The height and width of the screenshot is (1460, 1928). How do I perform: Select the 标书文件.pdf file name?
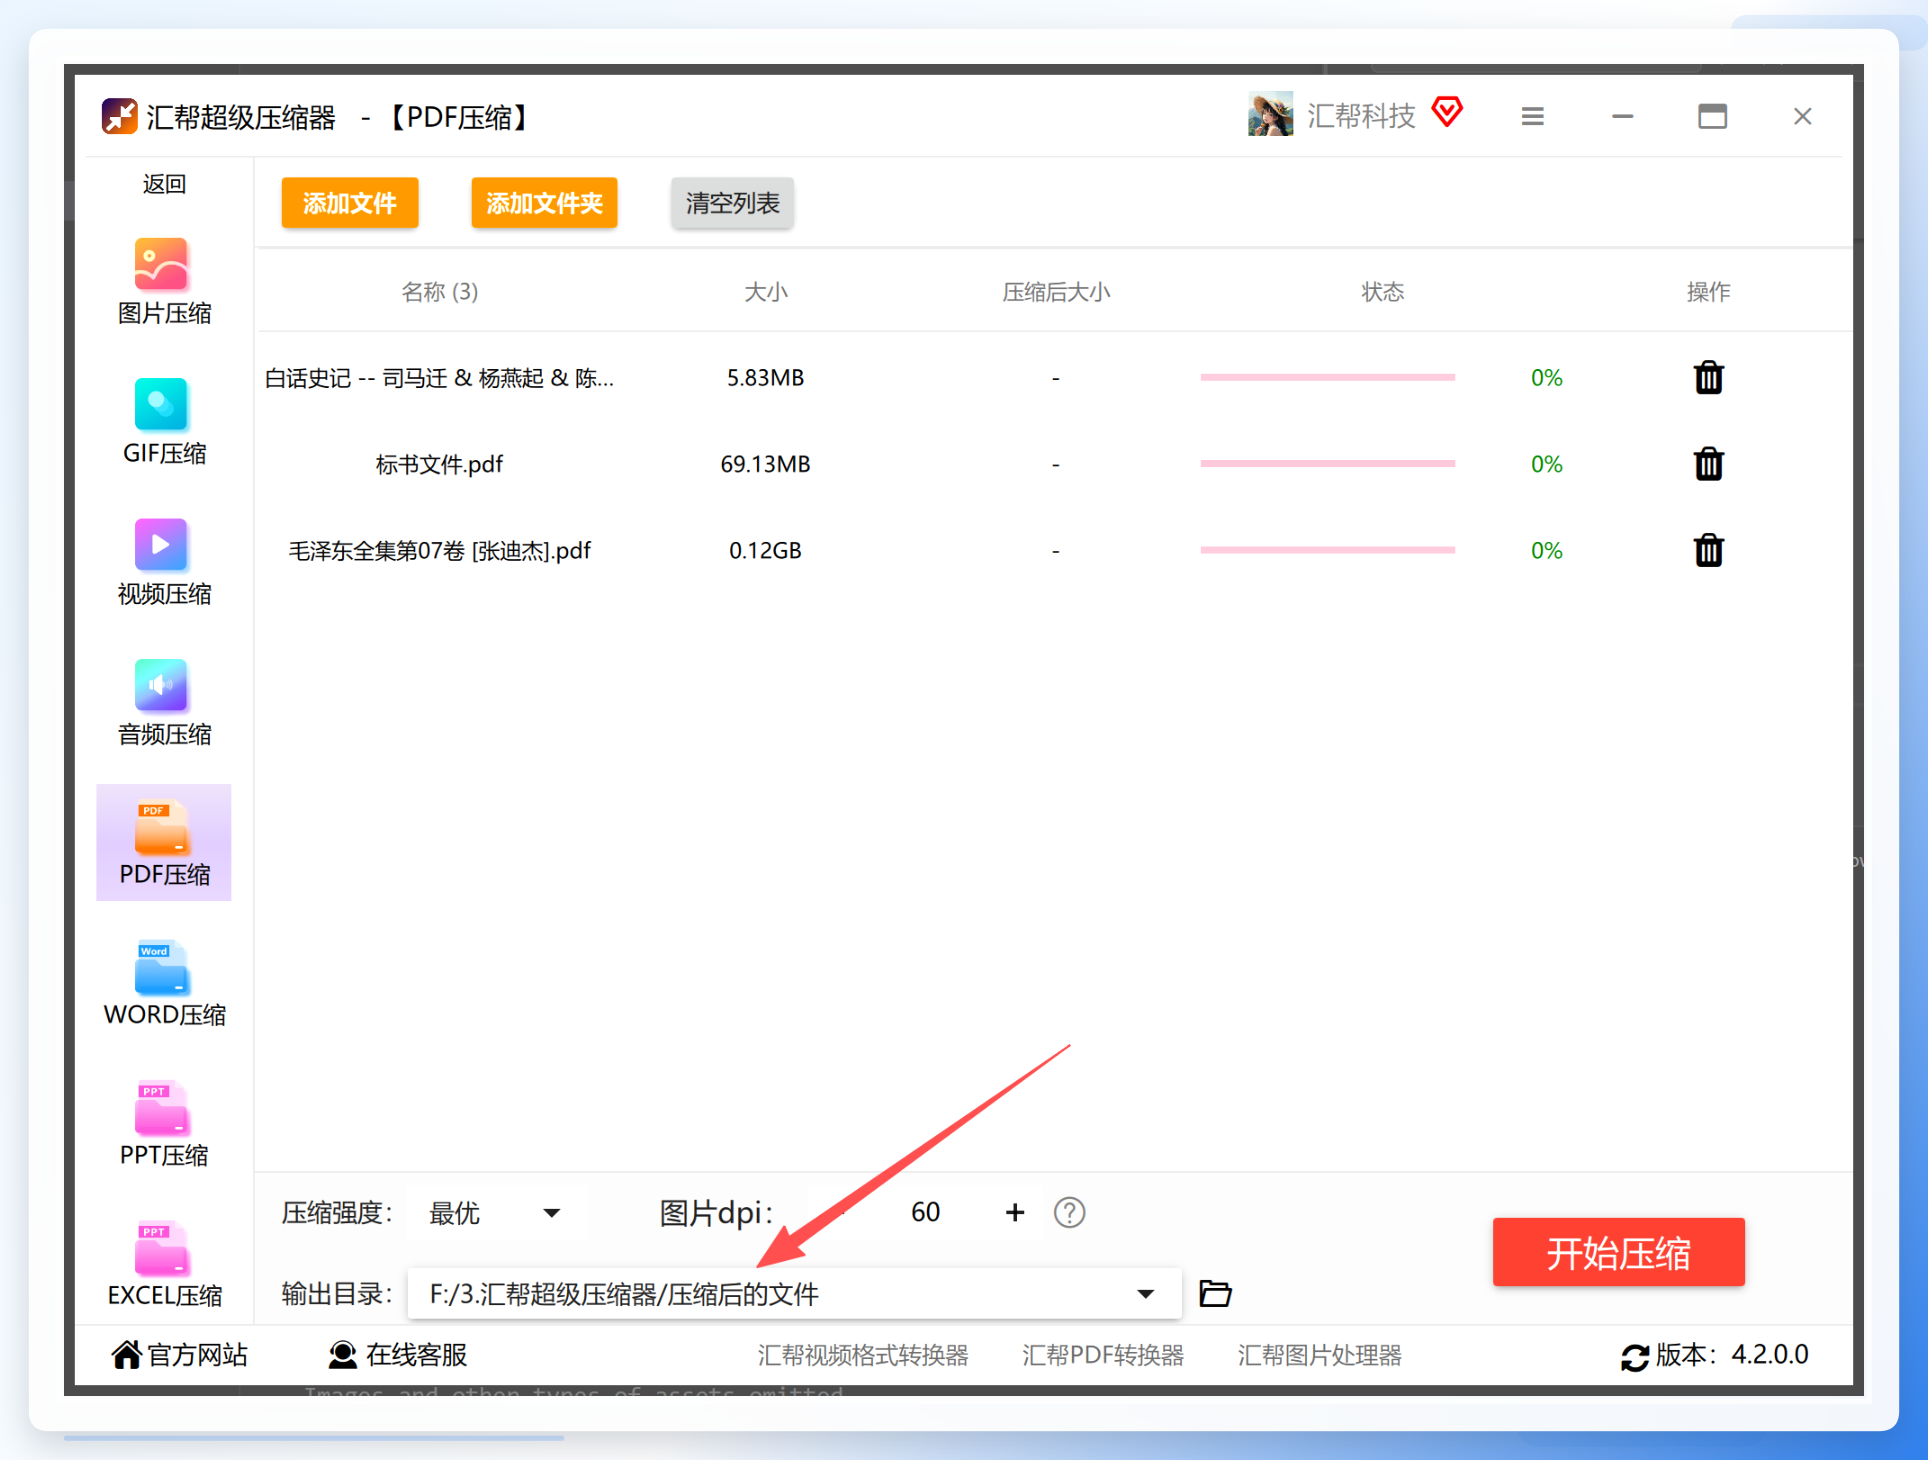click(x=439, y=464)
